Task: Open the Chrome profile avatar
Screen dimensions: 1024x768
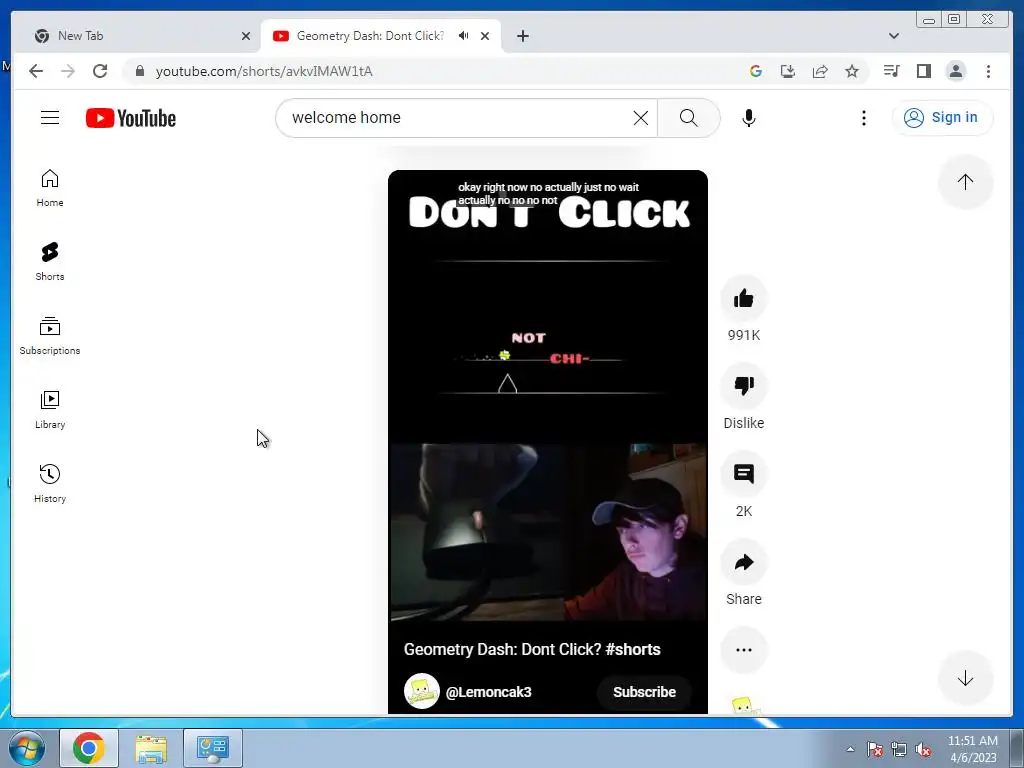Action: click(x=955, y=71)
